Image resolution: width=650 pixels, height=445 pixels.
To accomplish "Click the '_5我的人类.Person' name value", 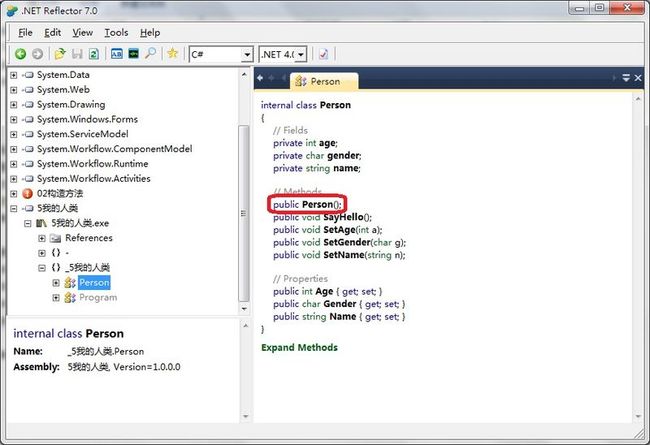I will coord(106,352).
